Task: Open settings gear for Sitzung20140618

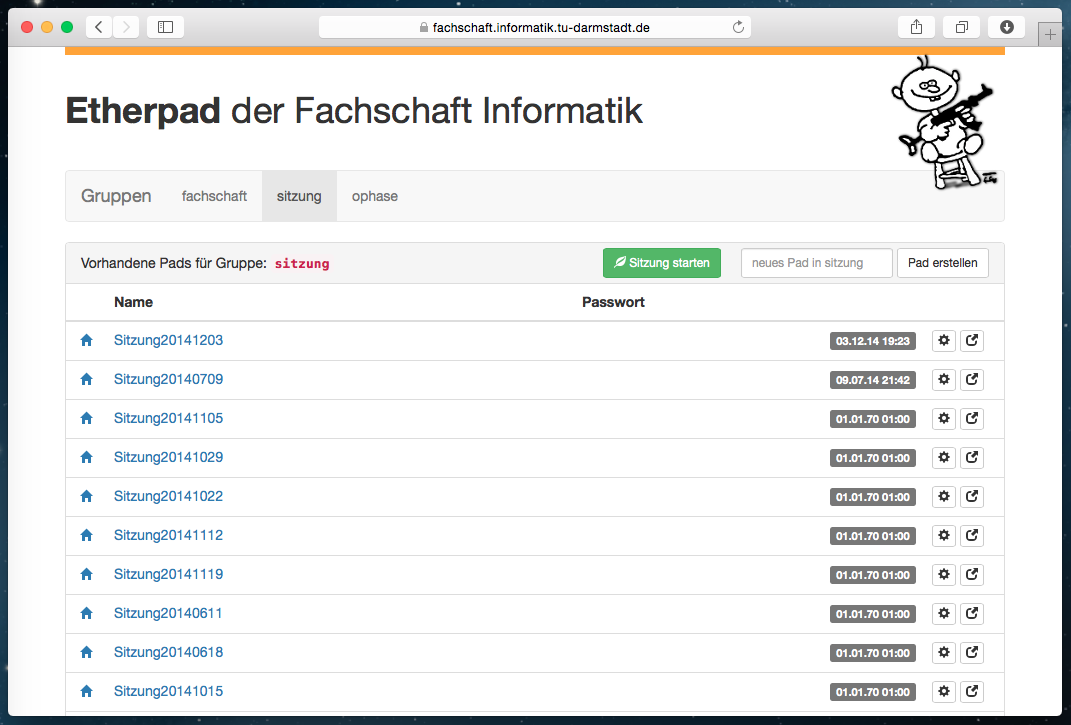Action: pos(944,652)
